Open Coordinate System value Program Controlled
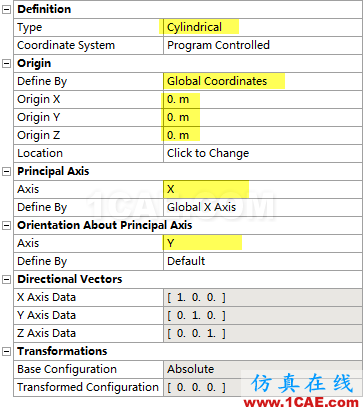This screenshot has height=410, width=363. coord(263,45)
